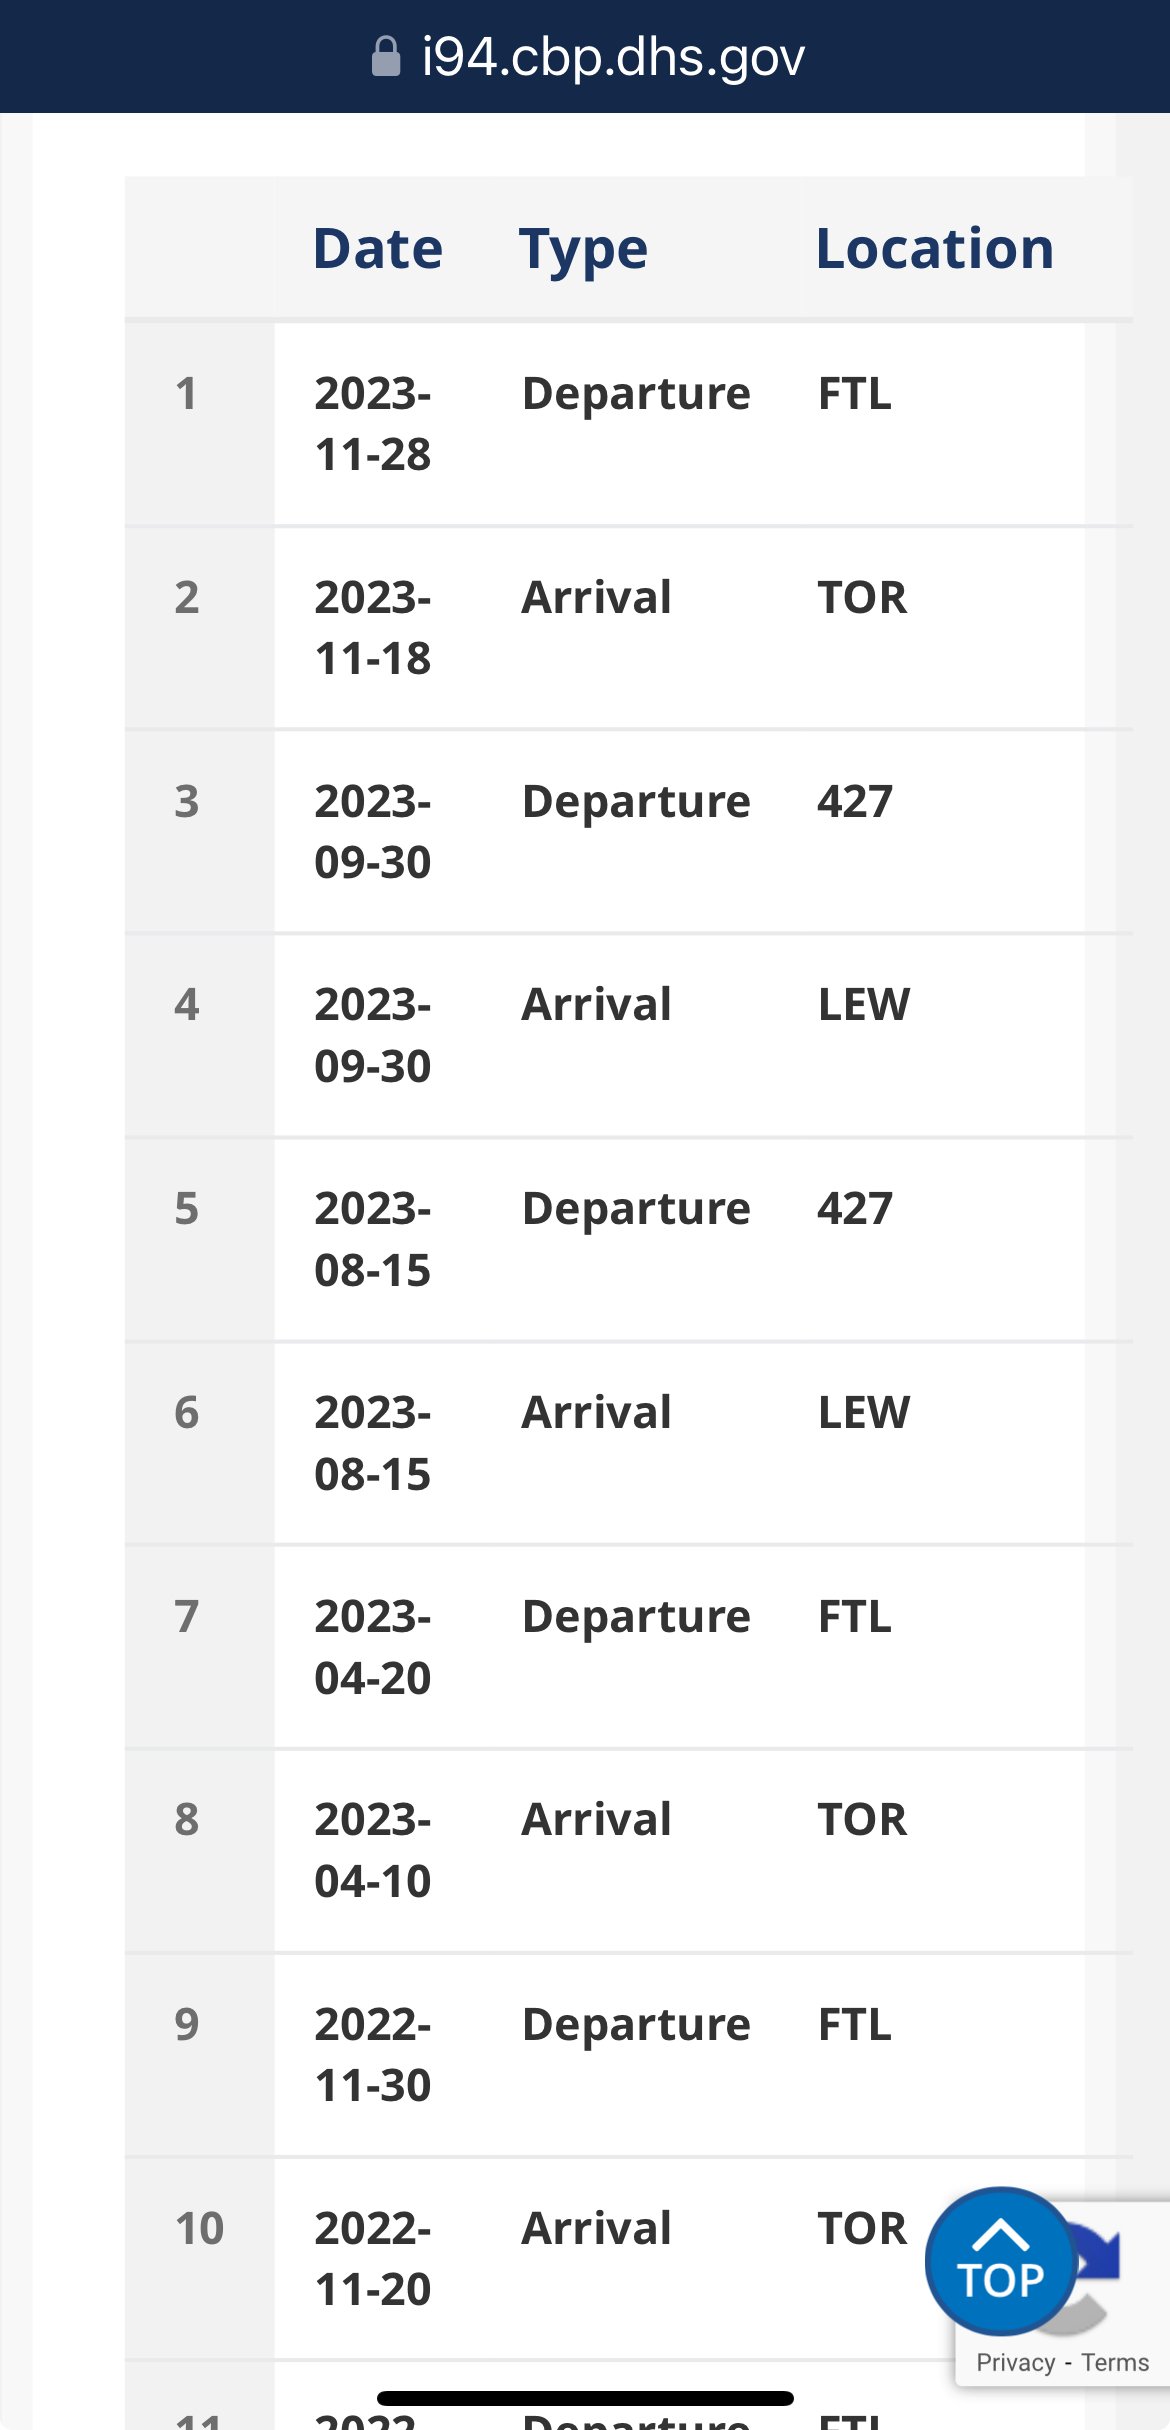Select the 2023-08-15 Departure in row 5
This screenshot has width=1170, height=2430.
(x=636, y=1209)
